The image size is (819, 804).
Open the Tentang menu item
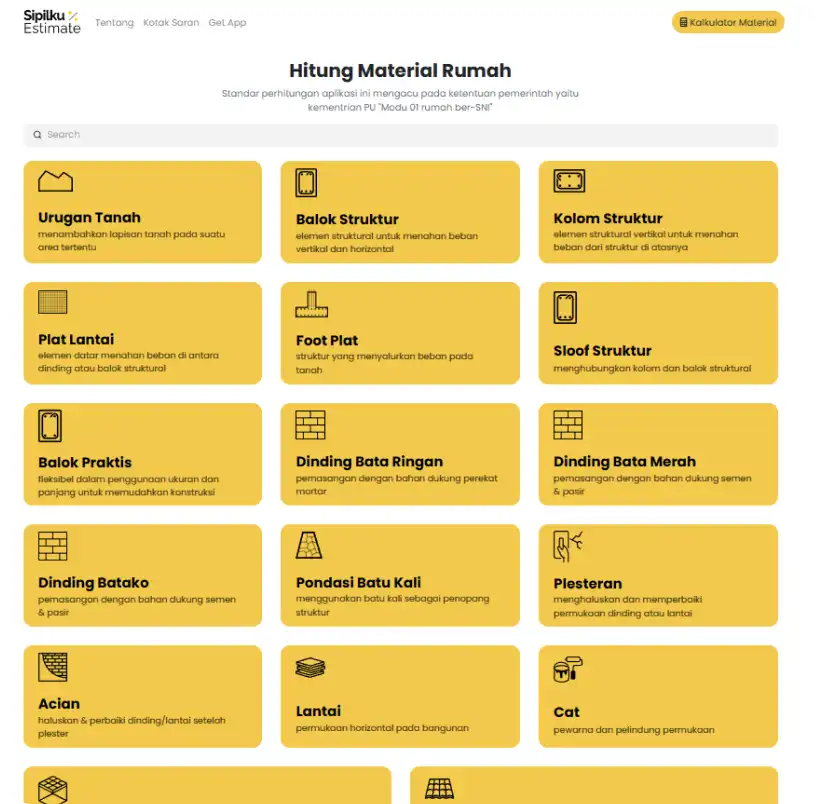pos(114,22)
